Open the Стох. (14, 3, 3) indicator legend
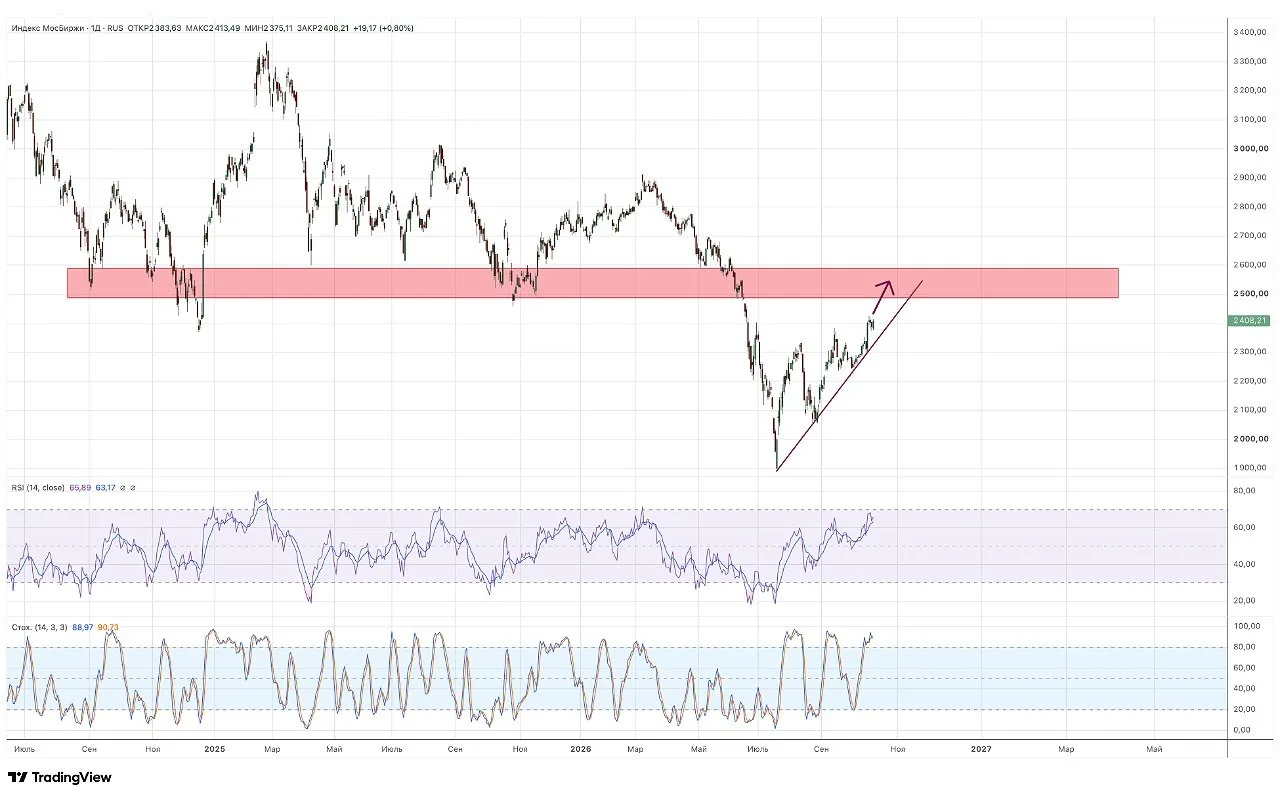 pos(39,627)
